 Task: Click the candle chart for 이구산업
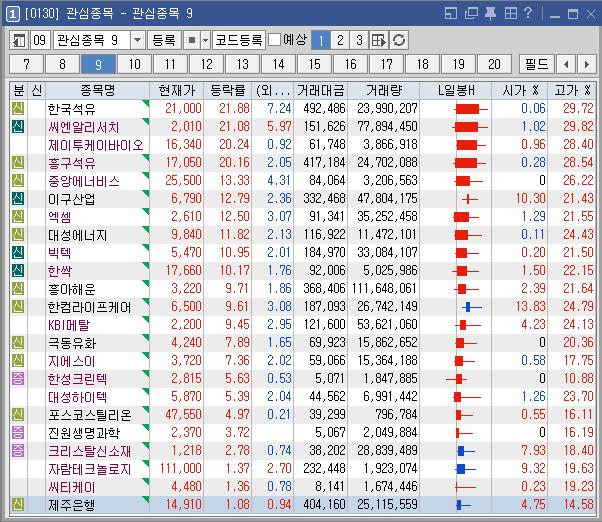pos(469,199)
